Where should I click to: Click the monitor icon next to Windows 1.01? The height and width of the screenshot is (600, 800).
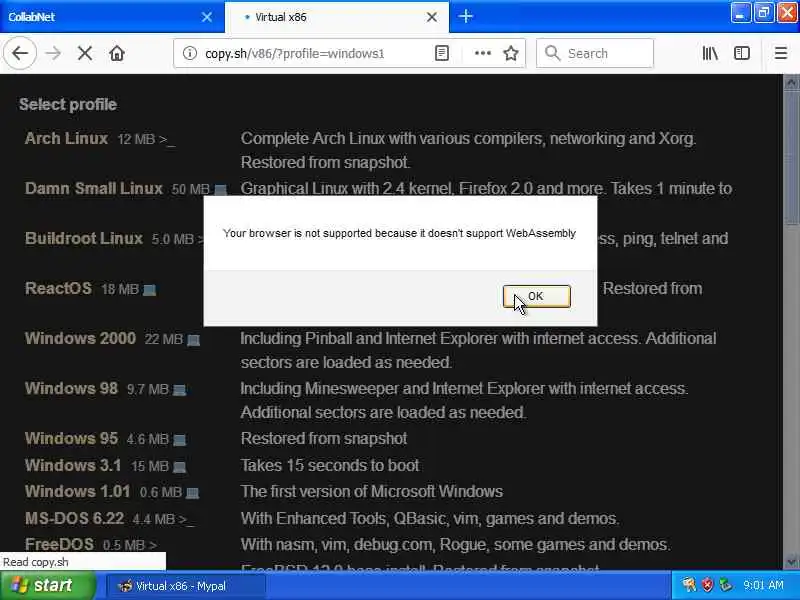(x=192, y=493)
